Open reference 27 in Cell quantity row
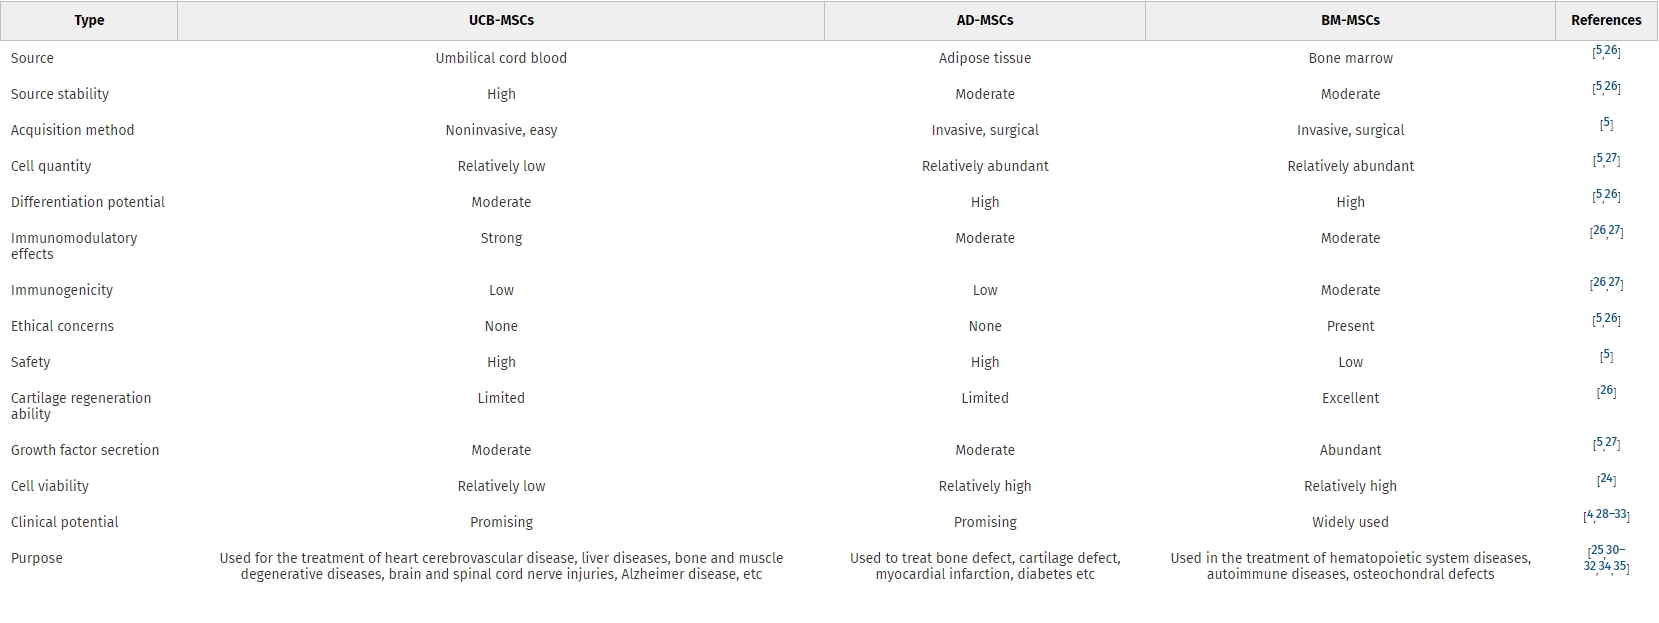The image size is (1659, 623). (x=1611, y=159)
